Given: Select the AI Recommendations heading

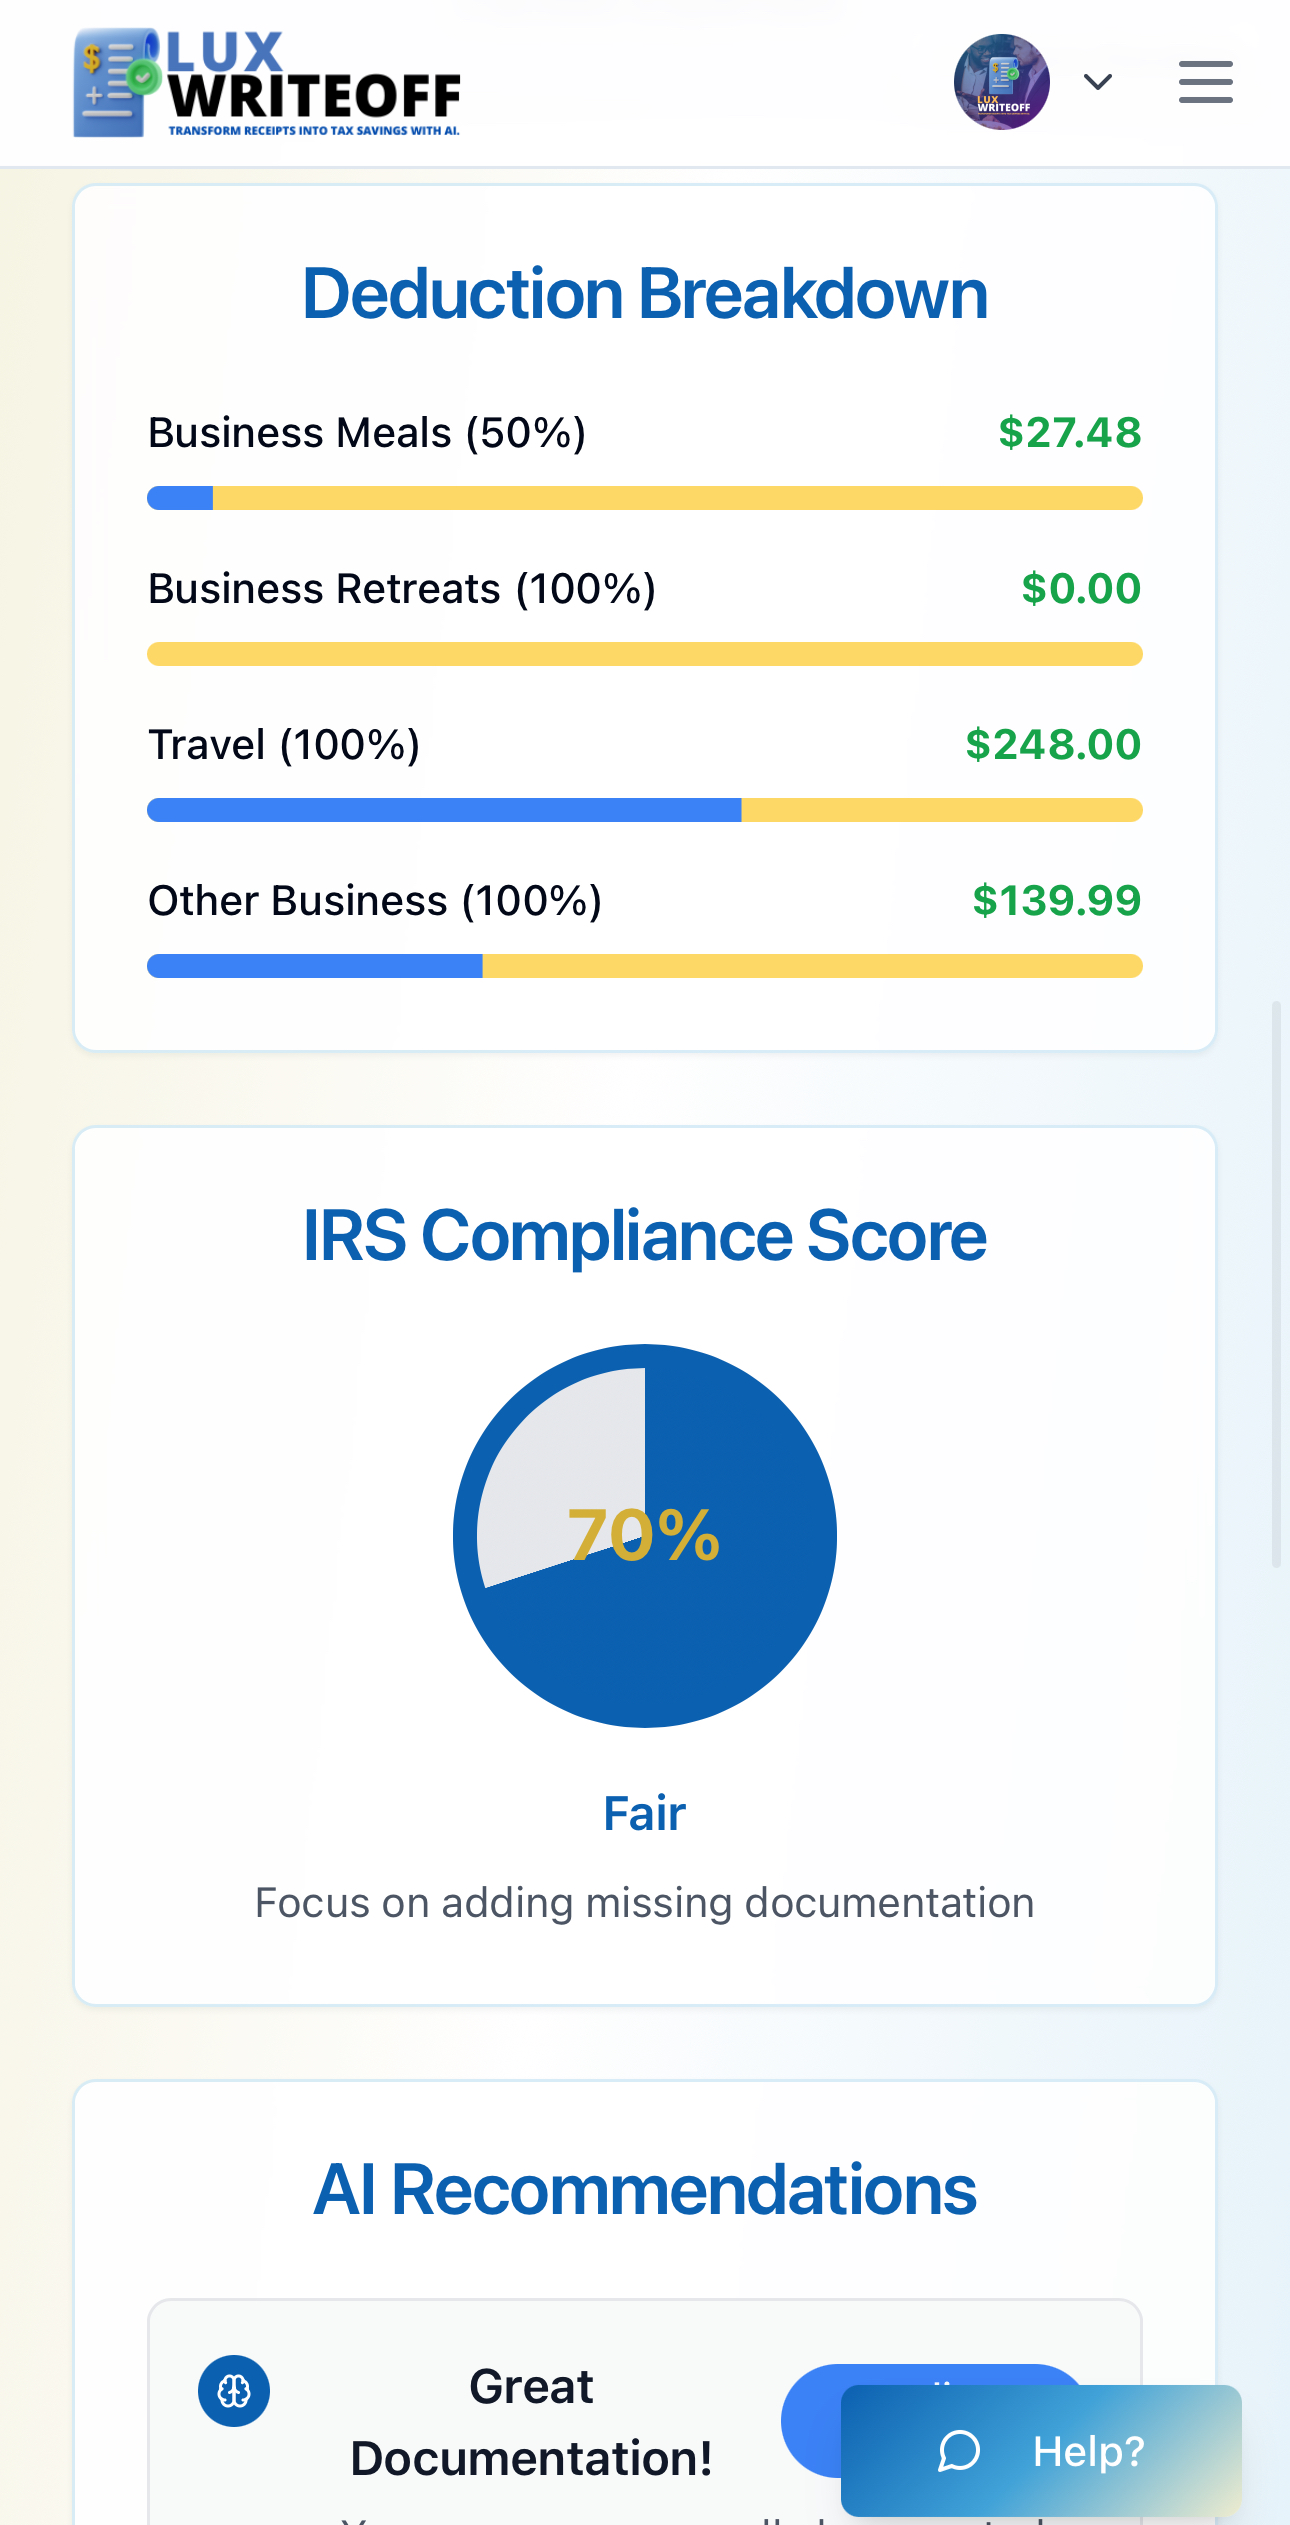Looking at the screenshot, I should [645, 2190].
